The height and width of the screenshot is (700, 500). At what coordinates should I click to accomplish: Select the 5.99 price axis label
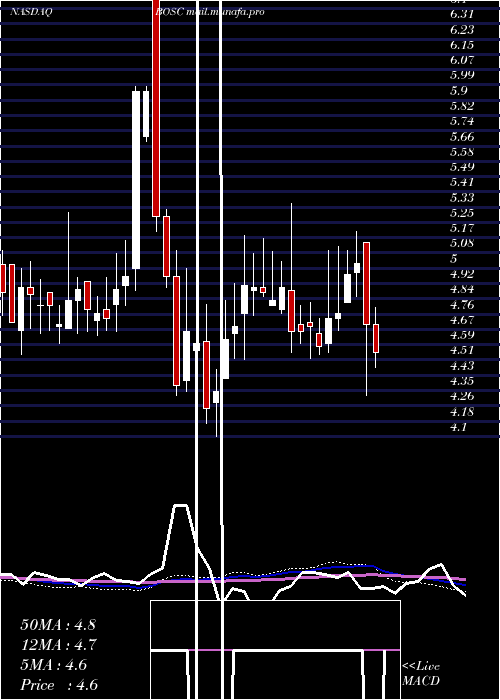(462, 75)
